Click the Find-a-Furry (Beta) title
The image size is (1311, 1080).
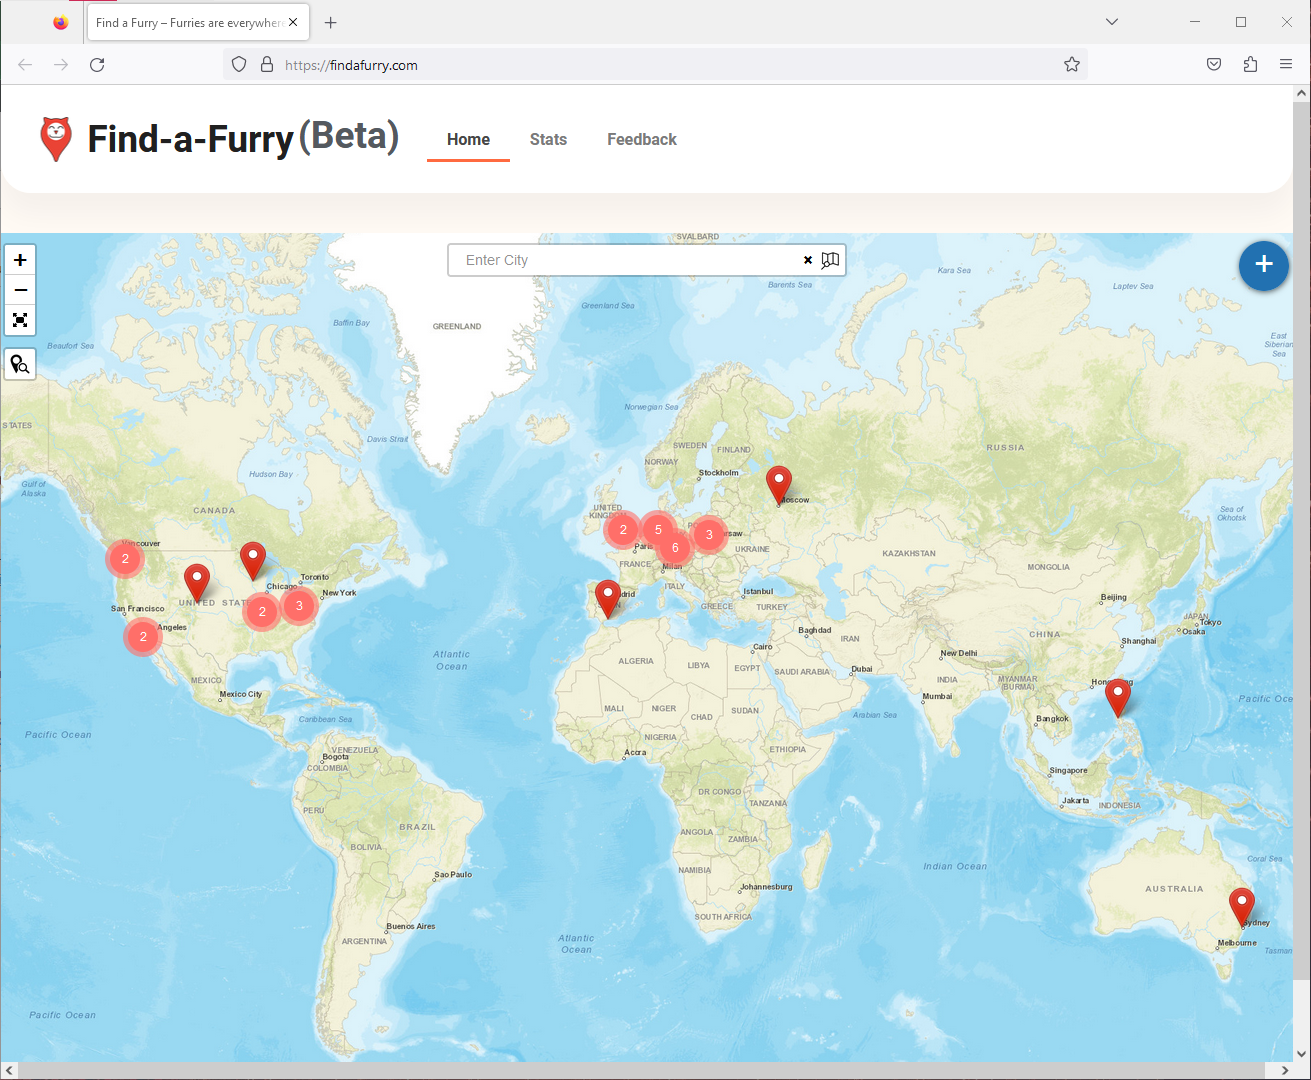(x=243, y=138)
